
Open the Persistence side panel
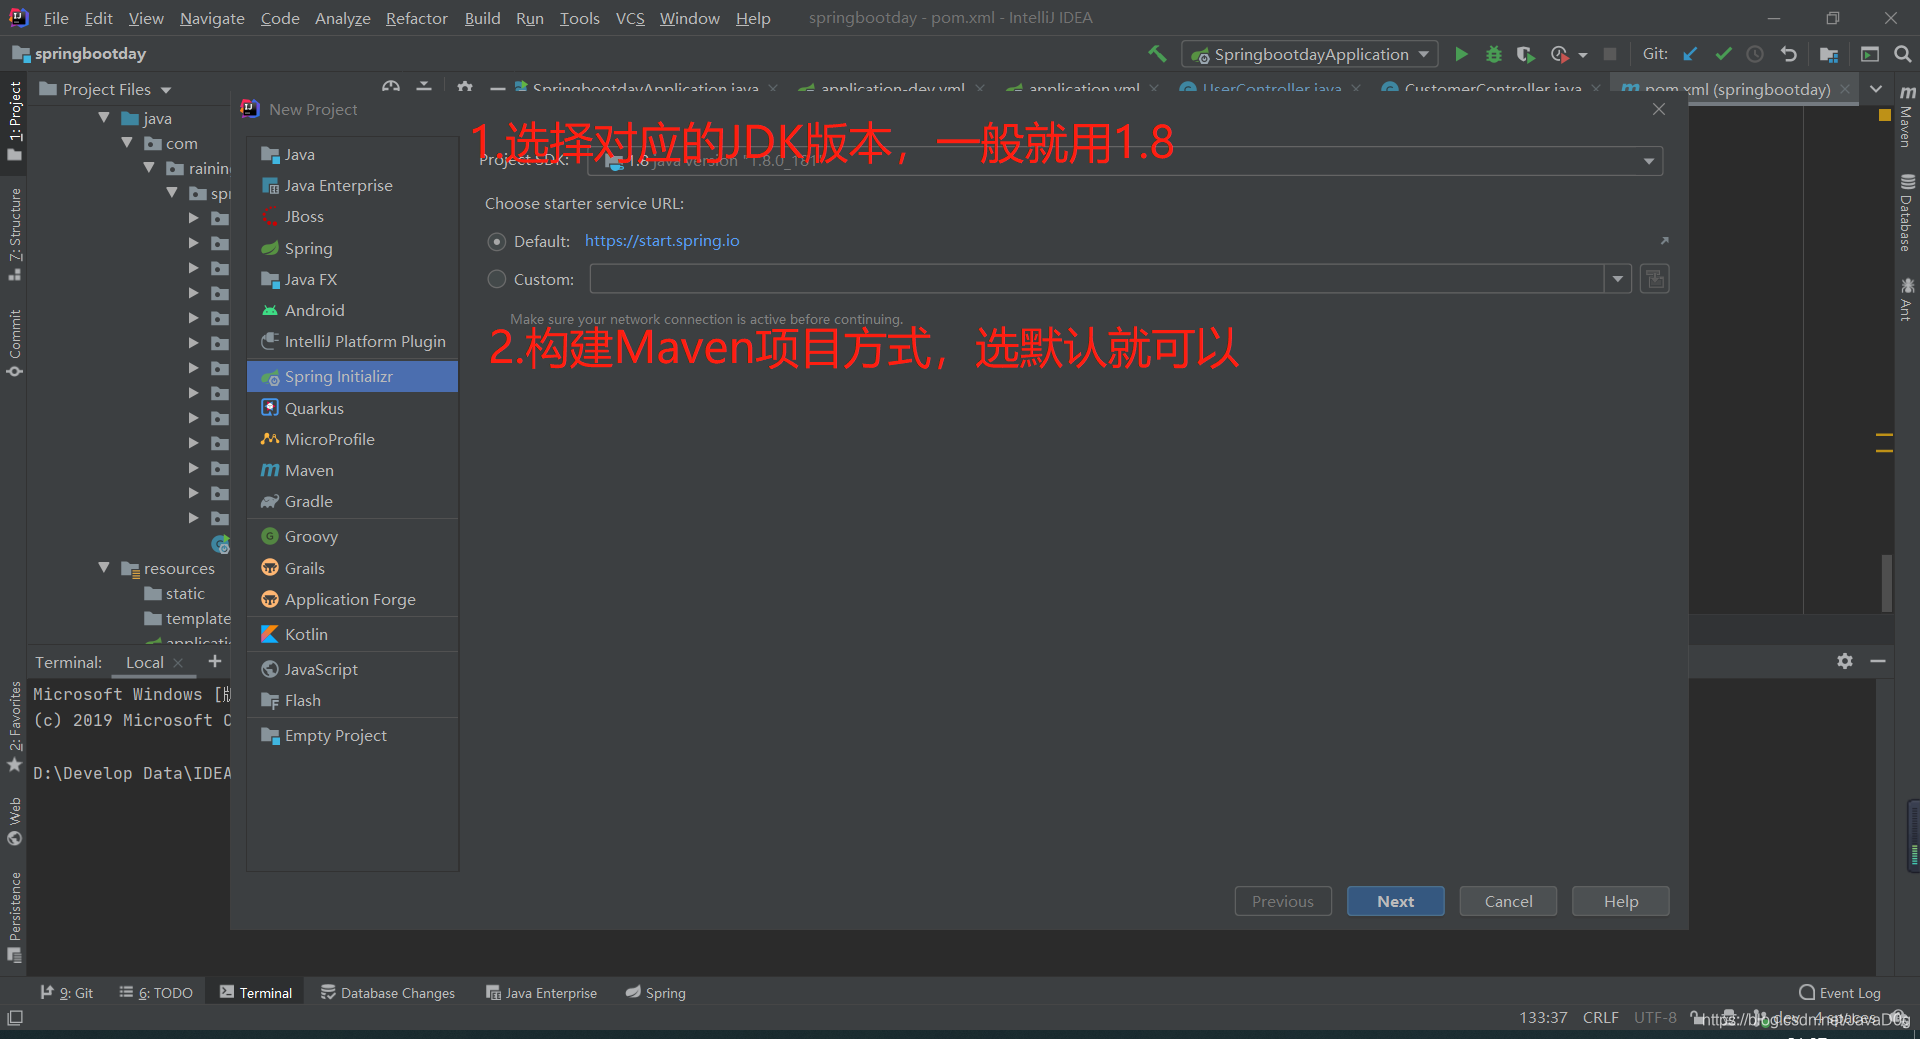tap(15, 917)
